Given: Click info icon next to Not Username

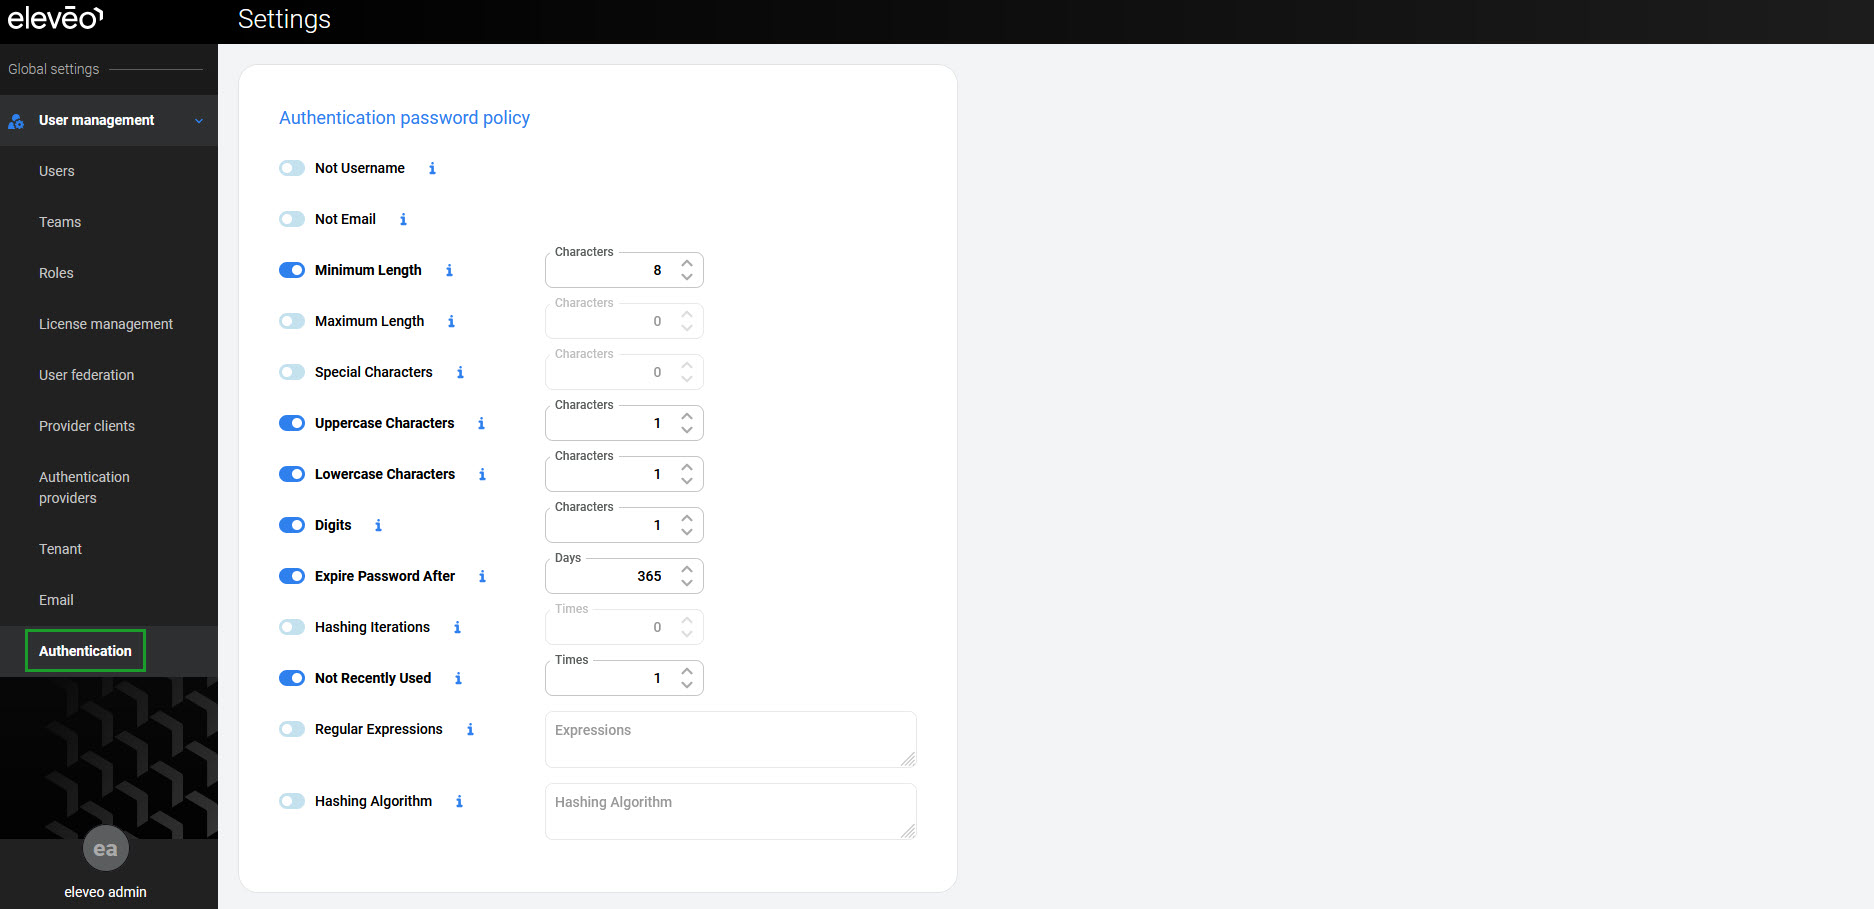Looking at the screenshot, I should coord(432,169).
